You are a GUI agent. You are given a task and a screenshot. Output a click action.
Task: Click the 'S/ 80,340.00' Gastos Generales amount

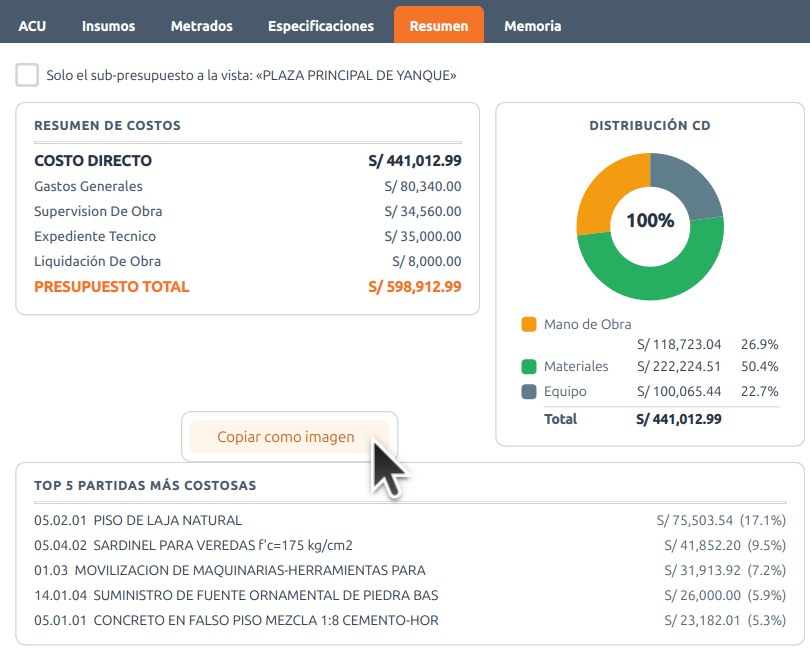[x=423, y=186]
